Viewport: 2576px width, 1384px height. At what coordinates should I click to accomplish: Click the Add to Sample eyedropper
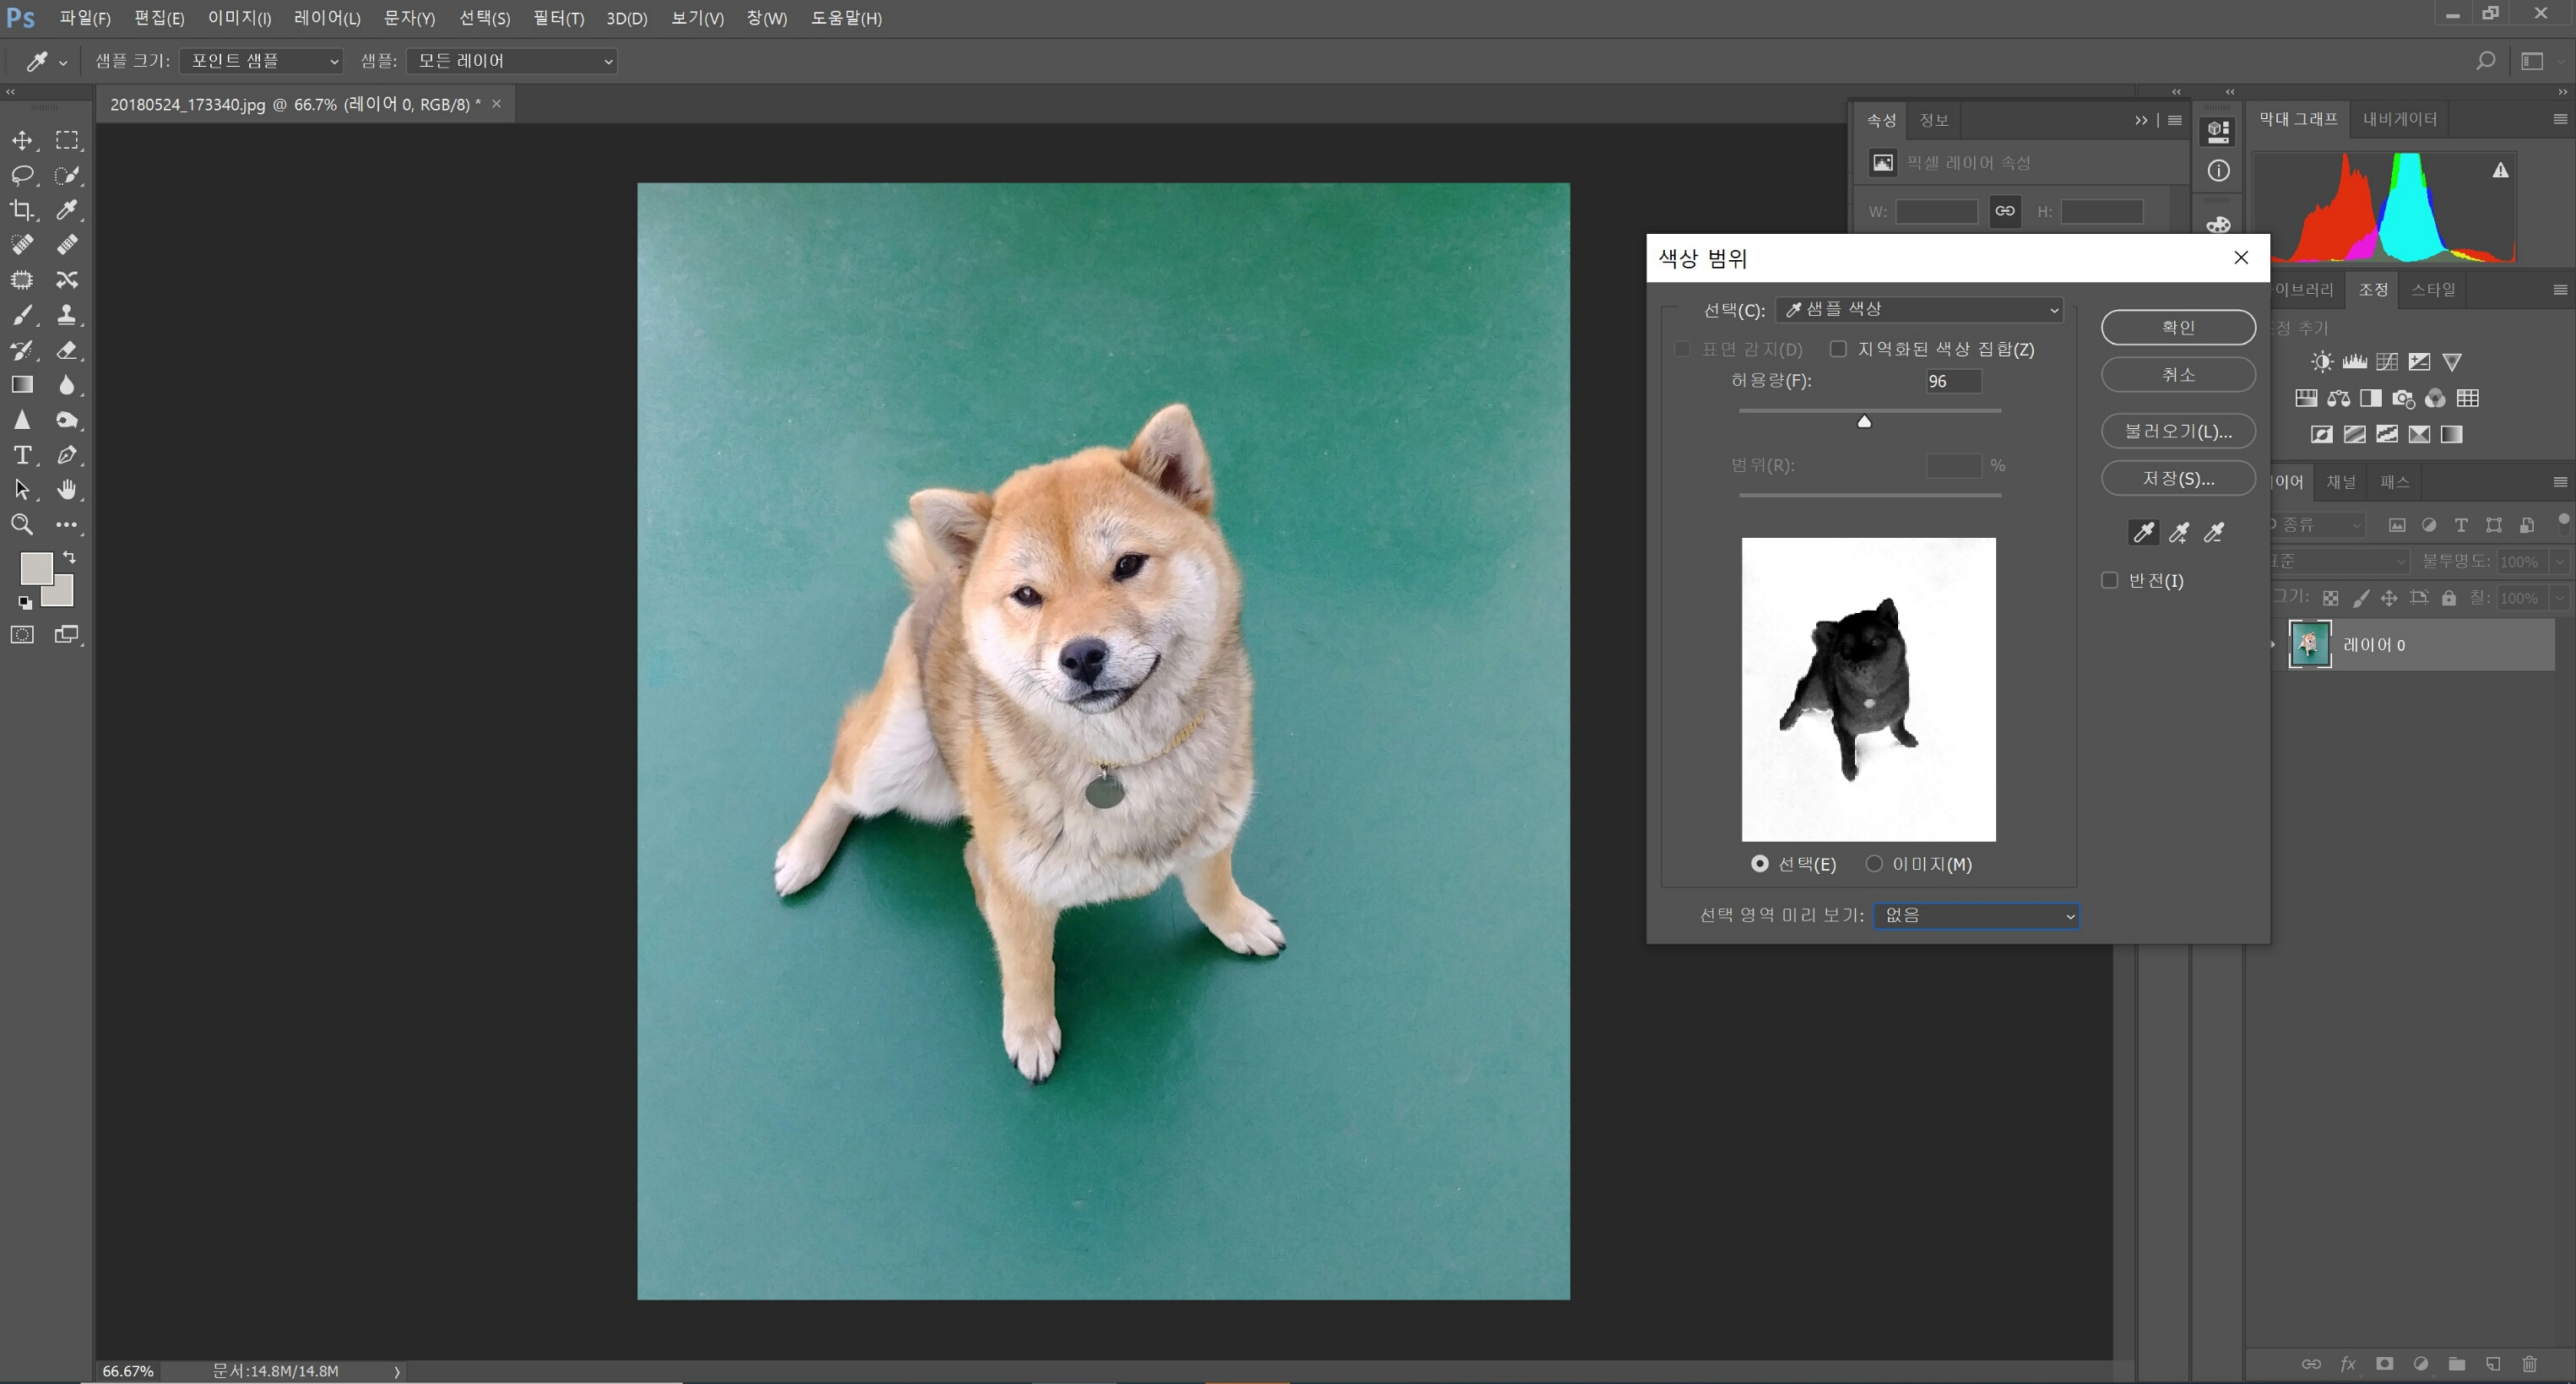(x=2179, y=533)
